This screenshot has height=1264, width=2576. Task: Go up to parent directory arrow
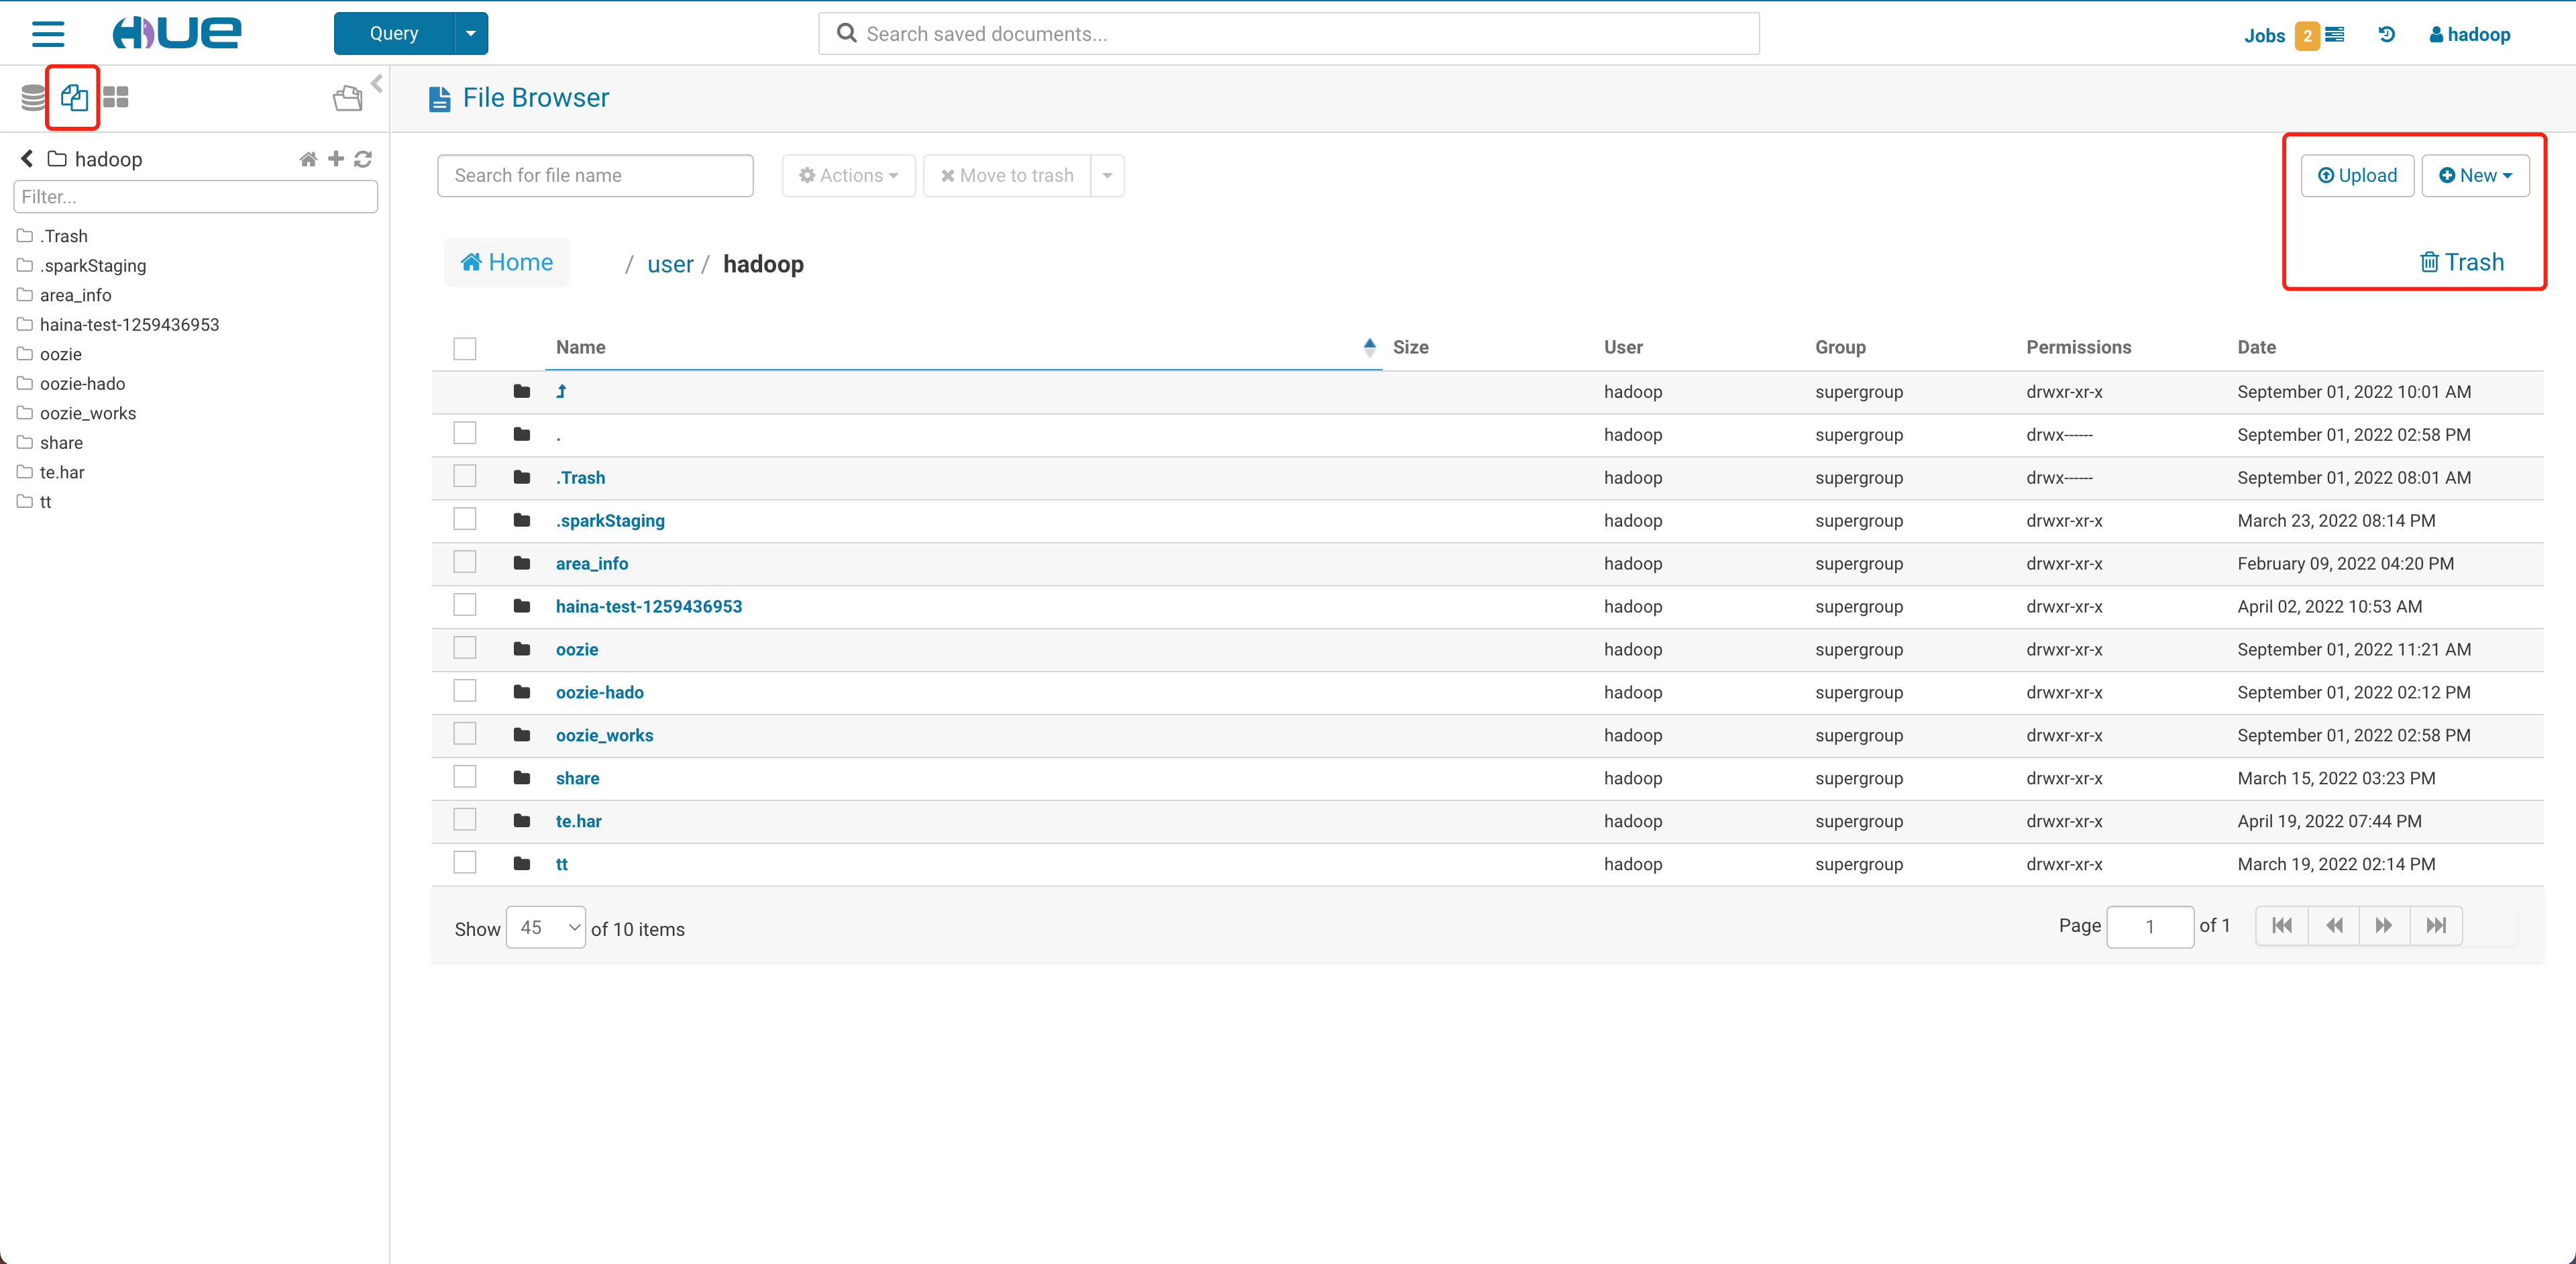[x=561, y=392]
